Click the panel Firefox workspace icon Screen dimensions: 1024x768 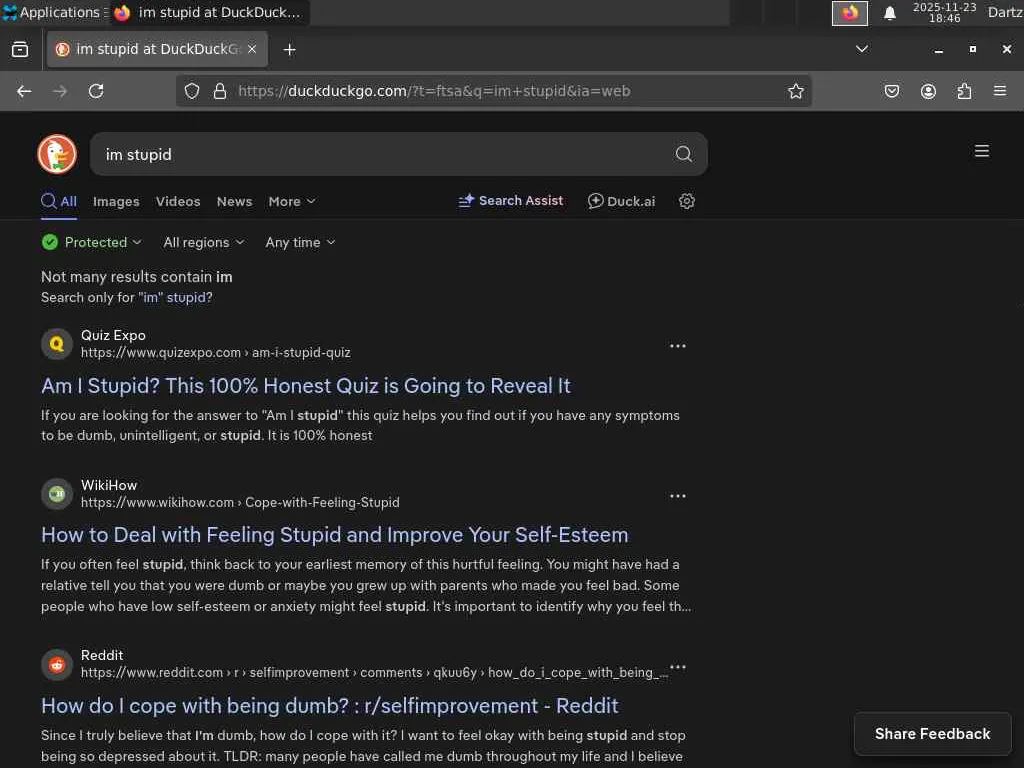pyautogui.click(x=850, y=13)
